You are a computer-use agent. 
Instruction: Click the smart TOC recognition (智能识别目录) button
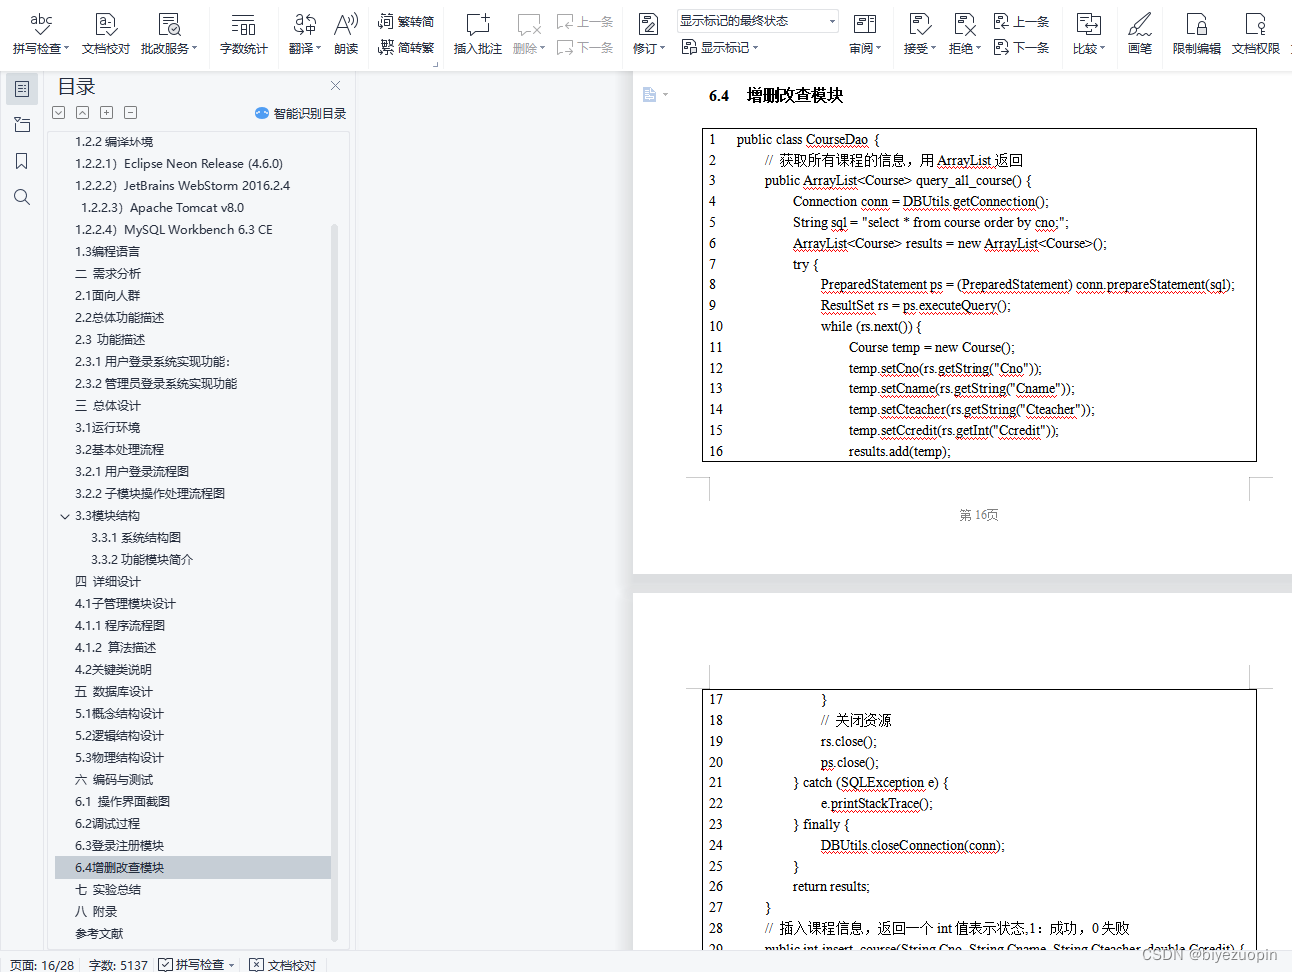[300, 113]
